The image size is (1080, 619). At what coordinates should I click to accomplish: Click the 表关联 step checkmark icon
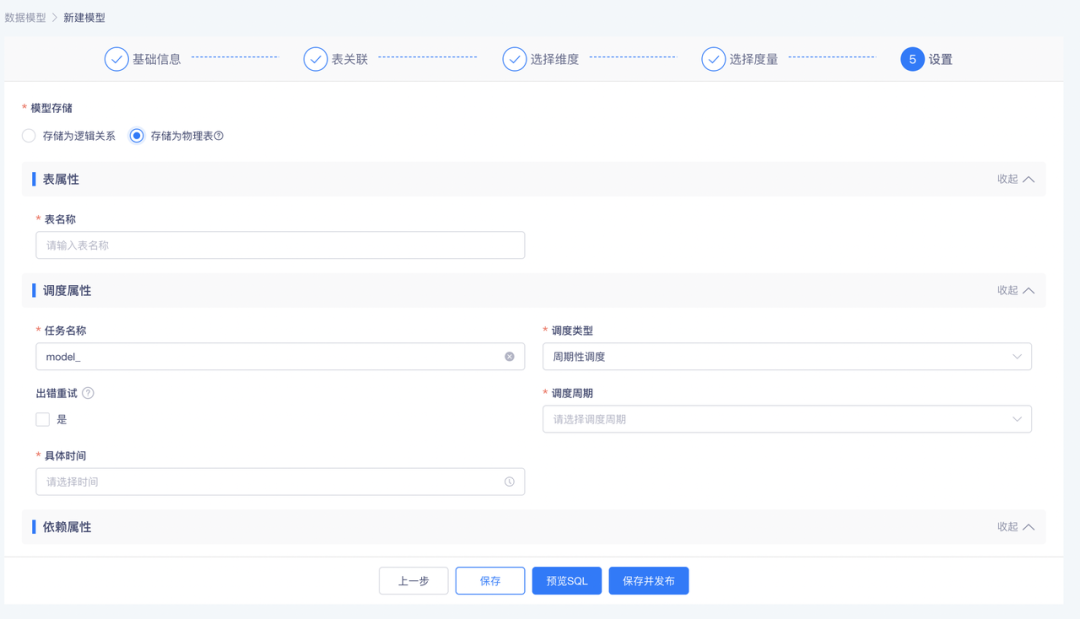tap(315, 59)
